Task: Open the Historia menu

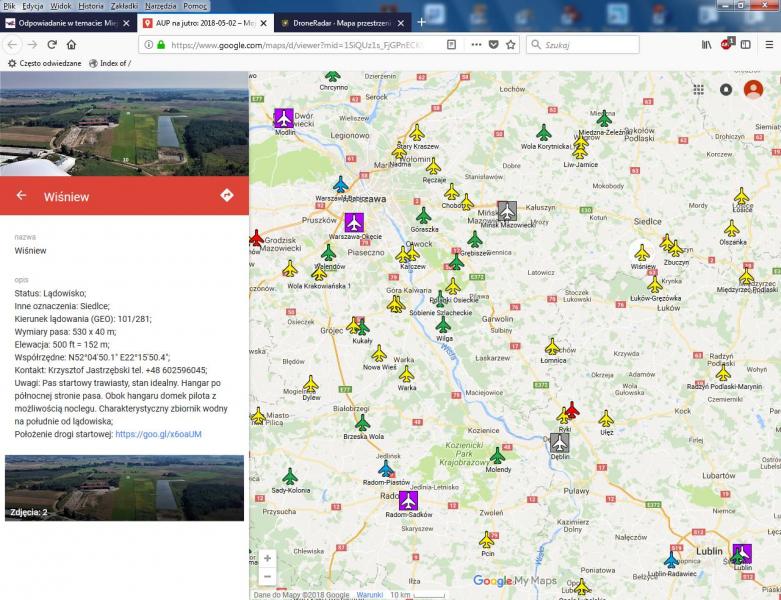Action: tap(91, 6)
